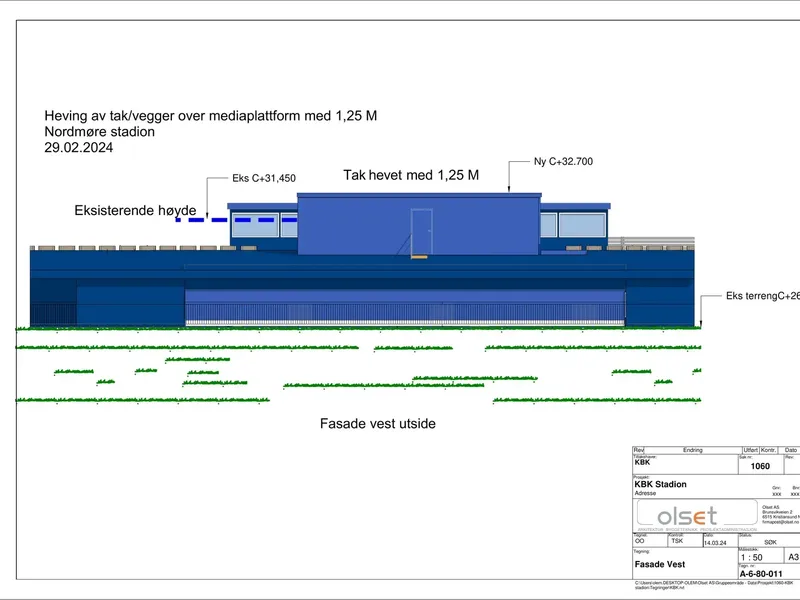Click the 'Tak hevet med 1,25 M' label
Image resolution: width=800 pixels, height=600 pixels.
coord(411,175)
